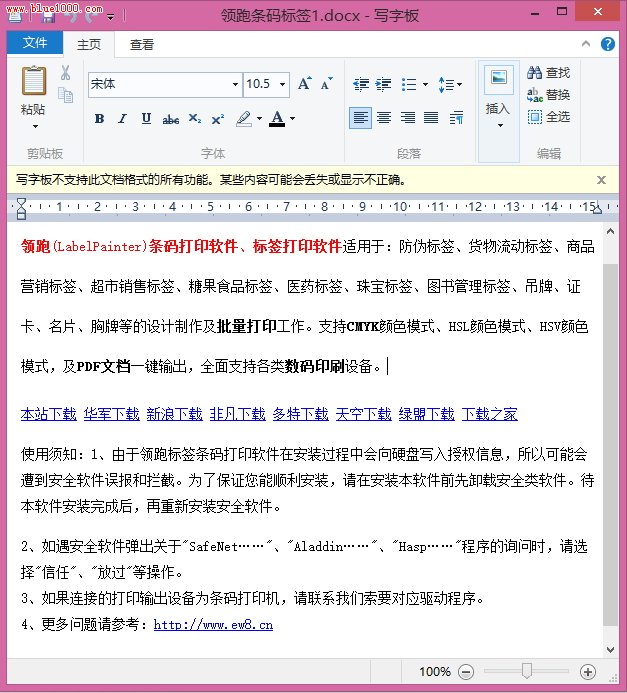The width and height of the screenshot is (627, 693).
Task: Click the zoom out minus button
Action: pos(466,672)
